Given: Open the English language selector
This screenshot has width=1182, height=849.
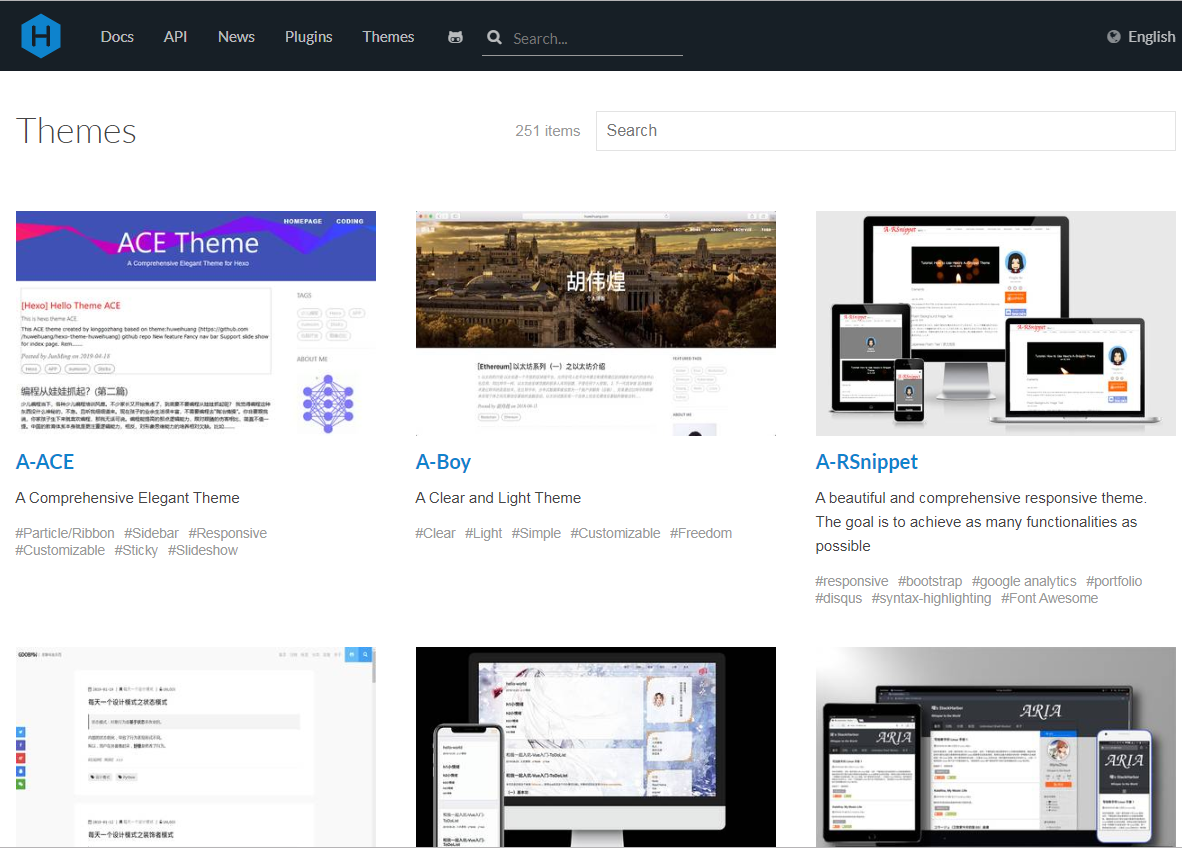Looking at the screenshot, I should [x=1151, y=37].
